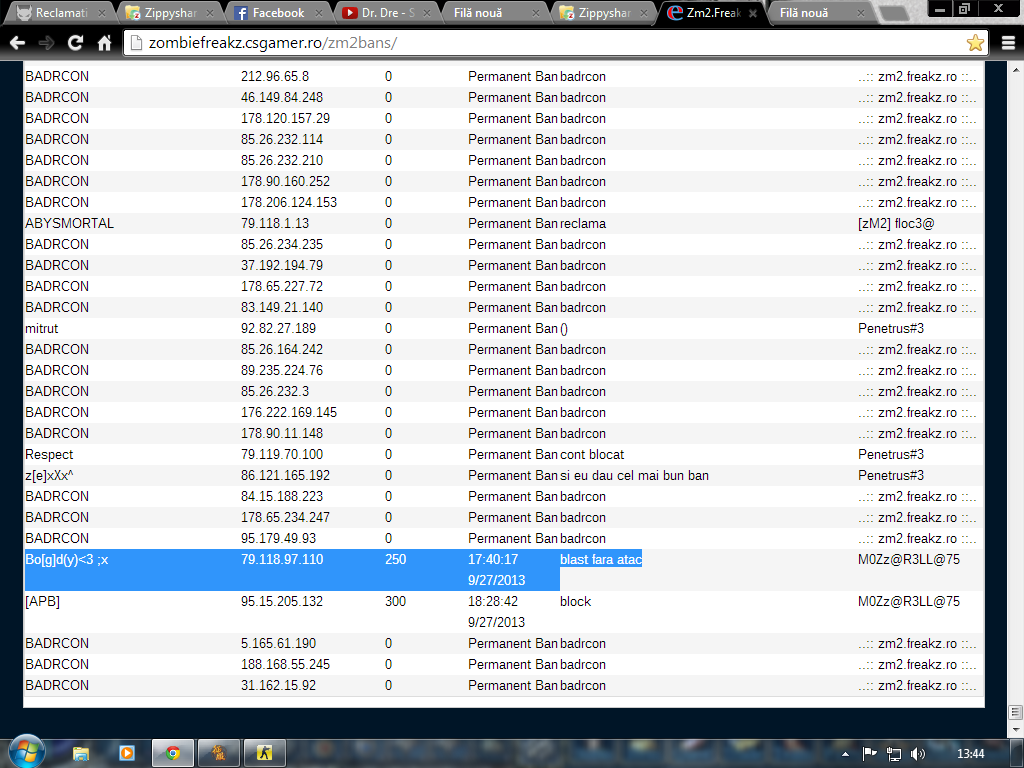Open the volume speaker tray icon

click(918, 754)
